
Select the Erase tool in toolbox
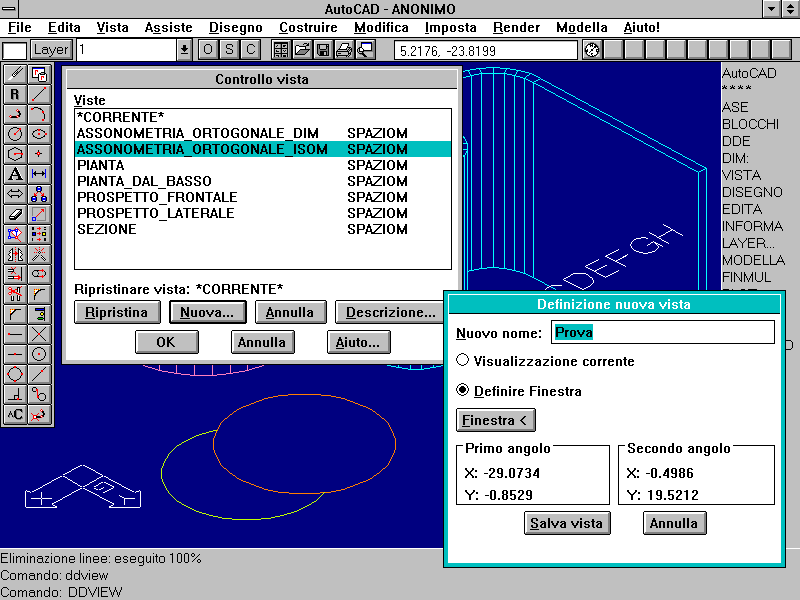15,214
